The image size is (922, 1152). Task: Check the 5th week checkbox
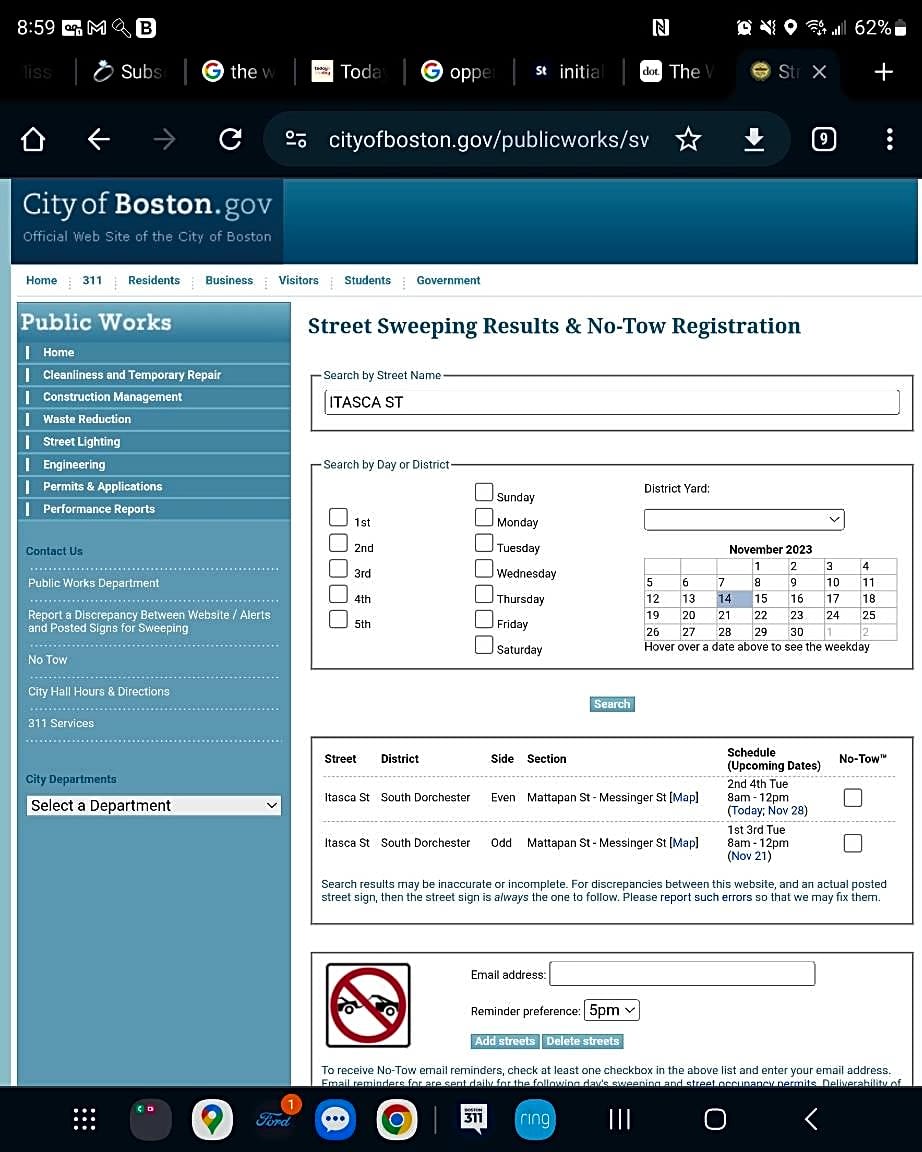338,619
